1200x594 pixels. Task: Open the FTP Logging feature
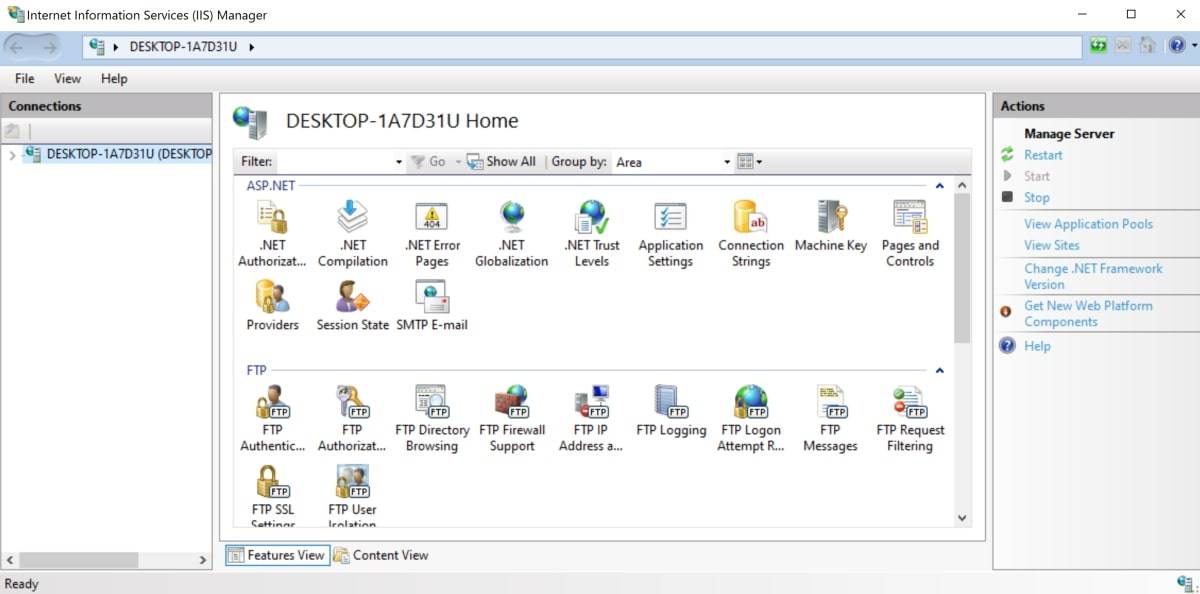(671, 411)
